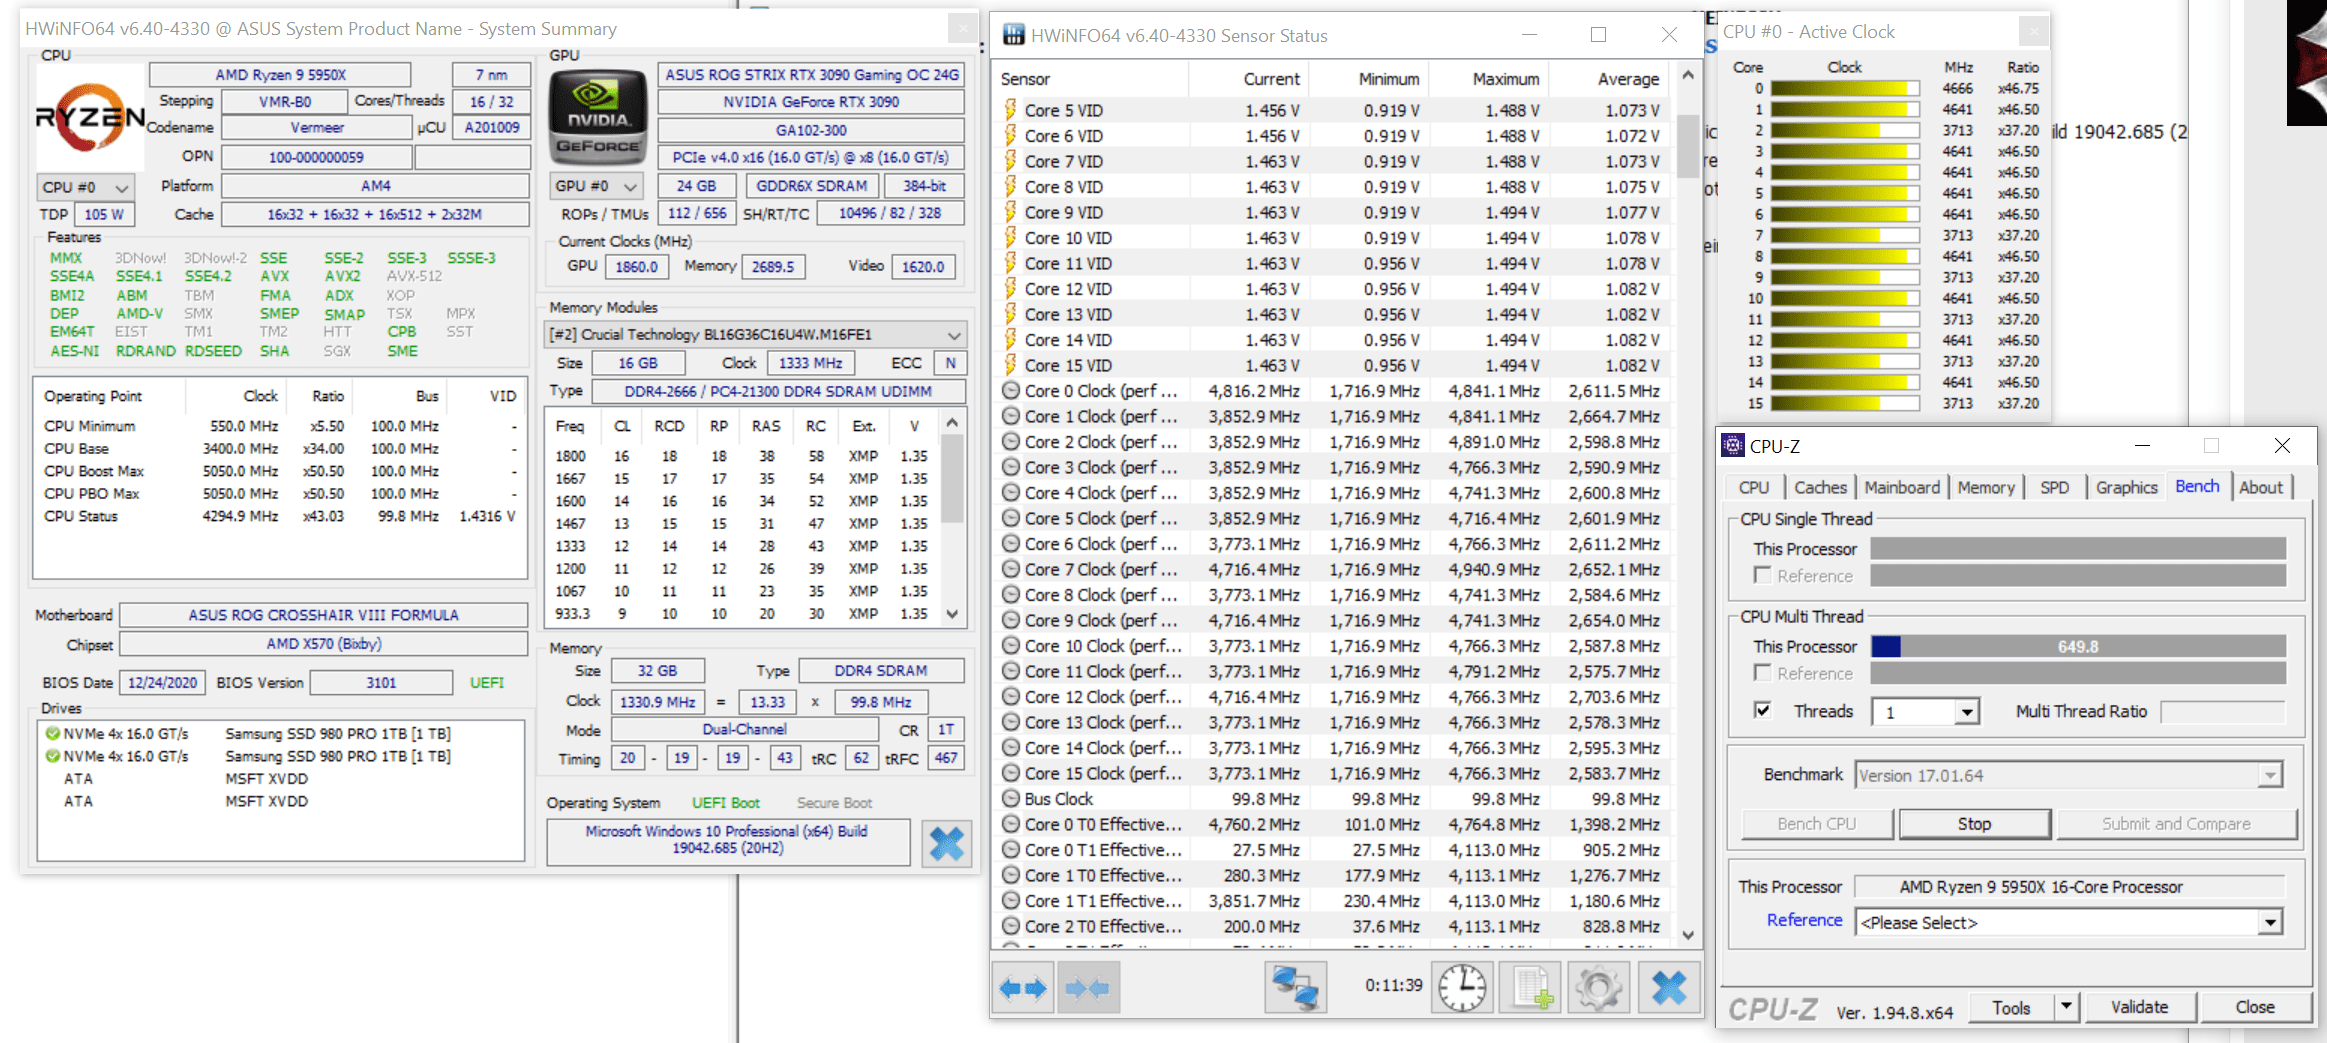Switch to the CPU tab in CPU-Z
Image resolution: width=2327 pixels, height=1043 pixels.
(x=1754, y=487)
